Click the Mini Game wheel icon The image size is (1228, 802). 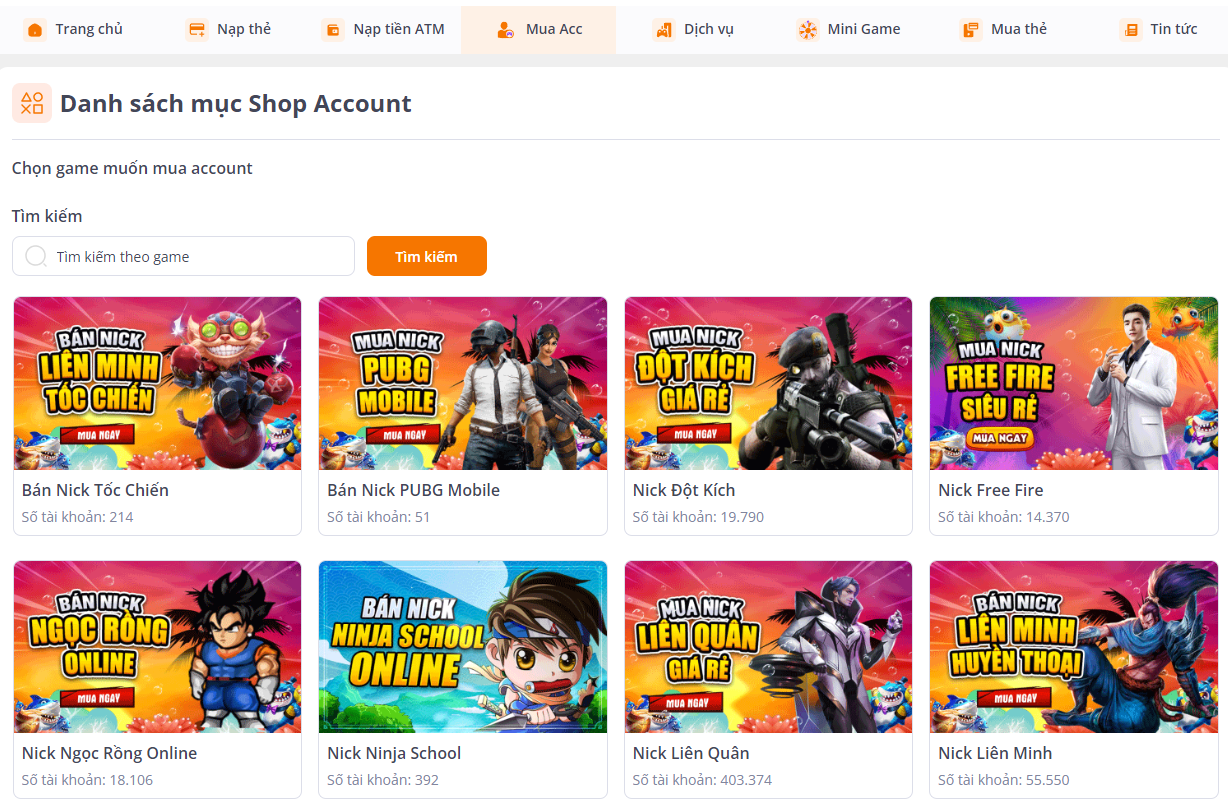tap(808, 30)
